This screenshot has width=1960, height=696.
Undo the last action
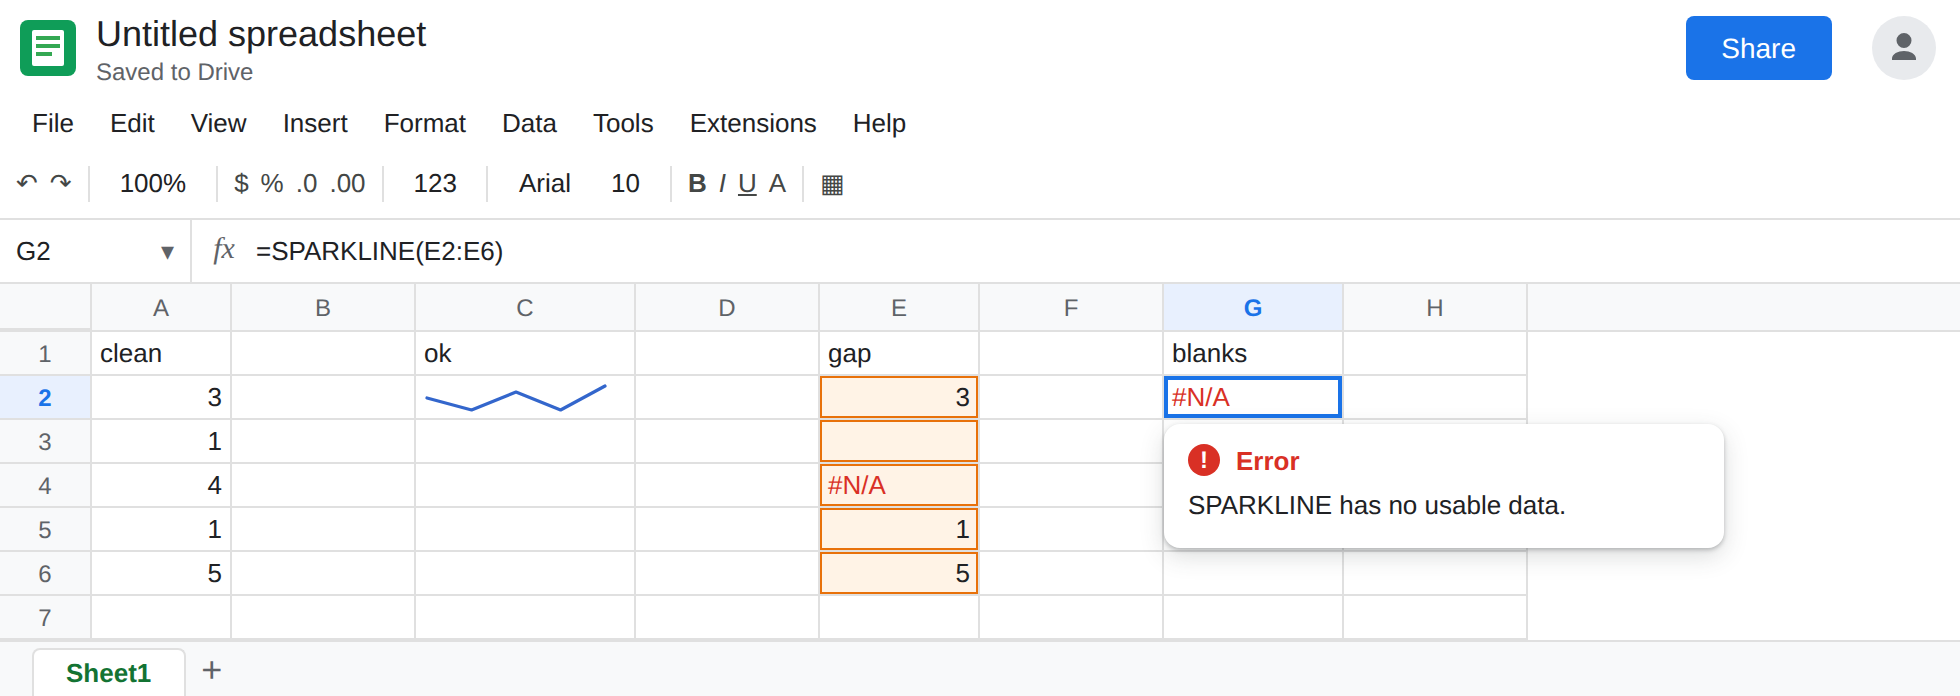pyautogui.click(x=27, y=183)
